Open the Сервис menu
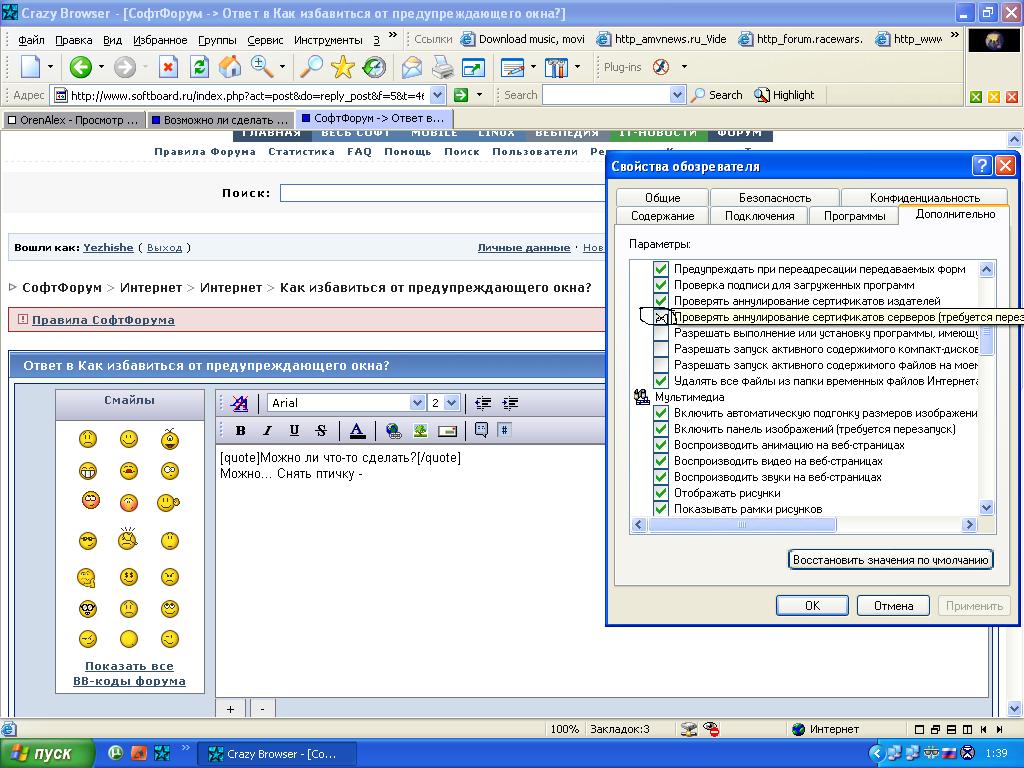The width and height of the screenshot is (1024, 768). tap(265, 40)
